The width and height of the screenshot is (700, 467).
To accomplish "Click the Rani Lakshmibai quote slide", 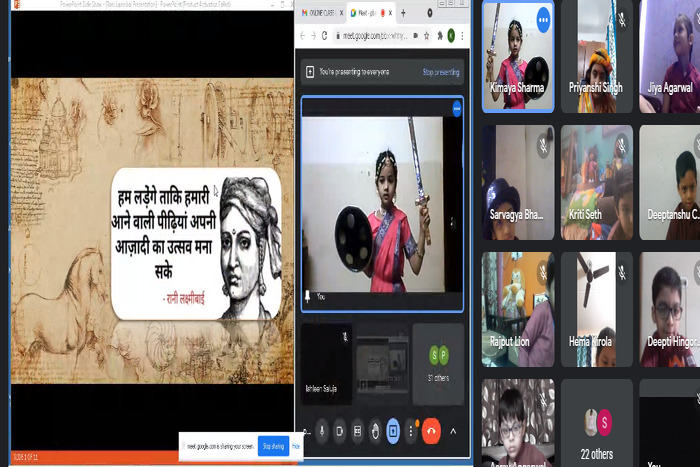I will [196, 244].
